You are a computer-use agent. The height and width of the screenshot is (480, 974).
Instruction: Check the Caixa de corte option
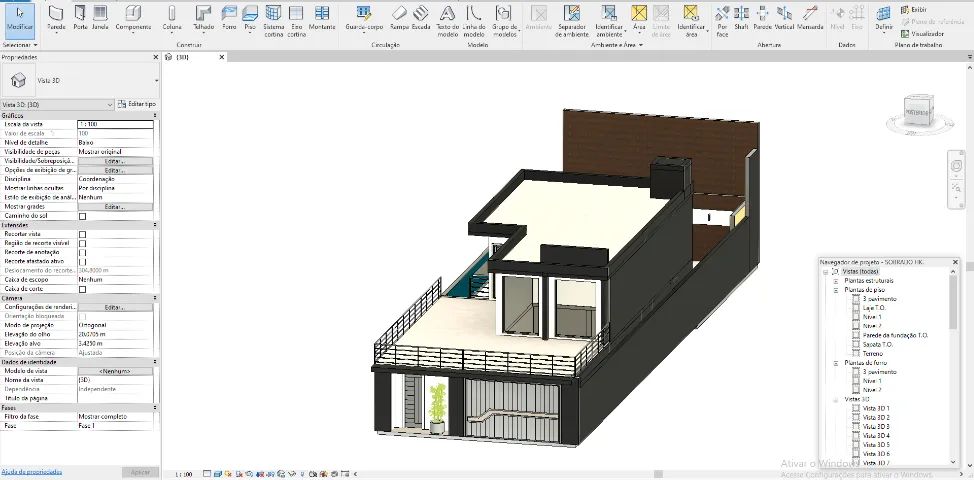83,289
